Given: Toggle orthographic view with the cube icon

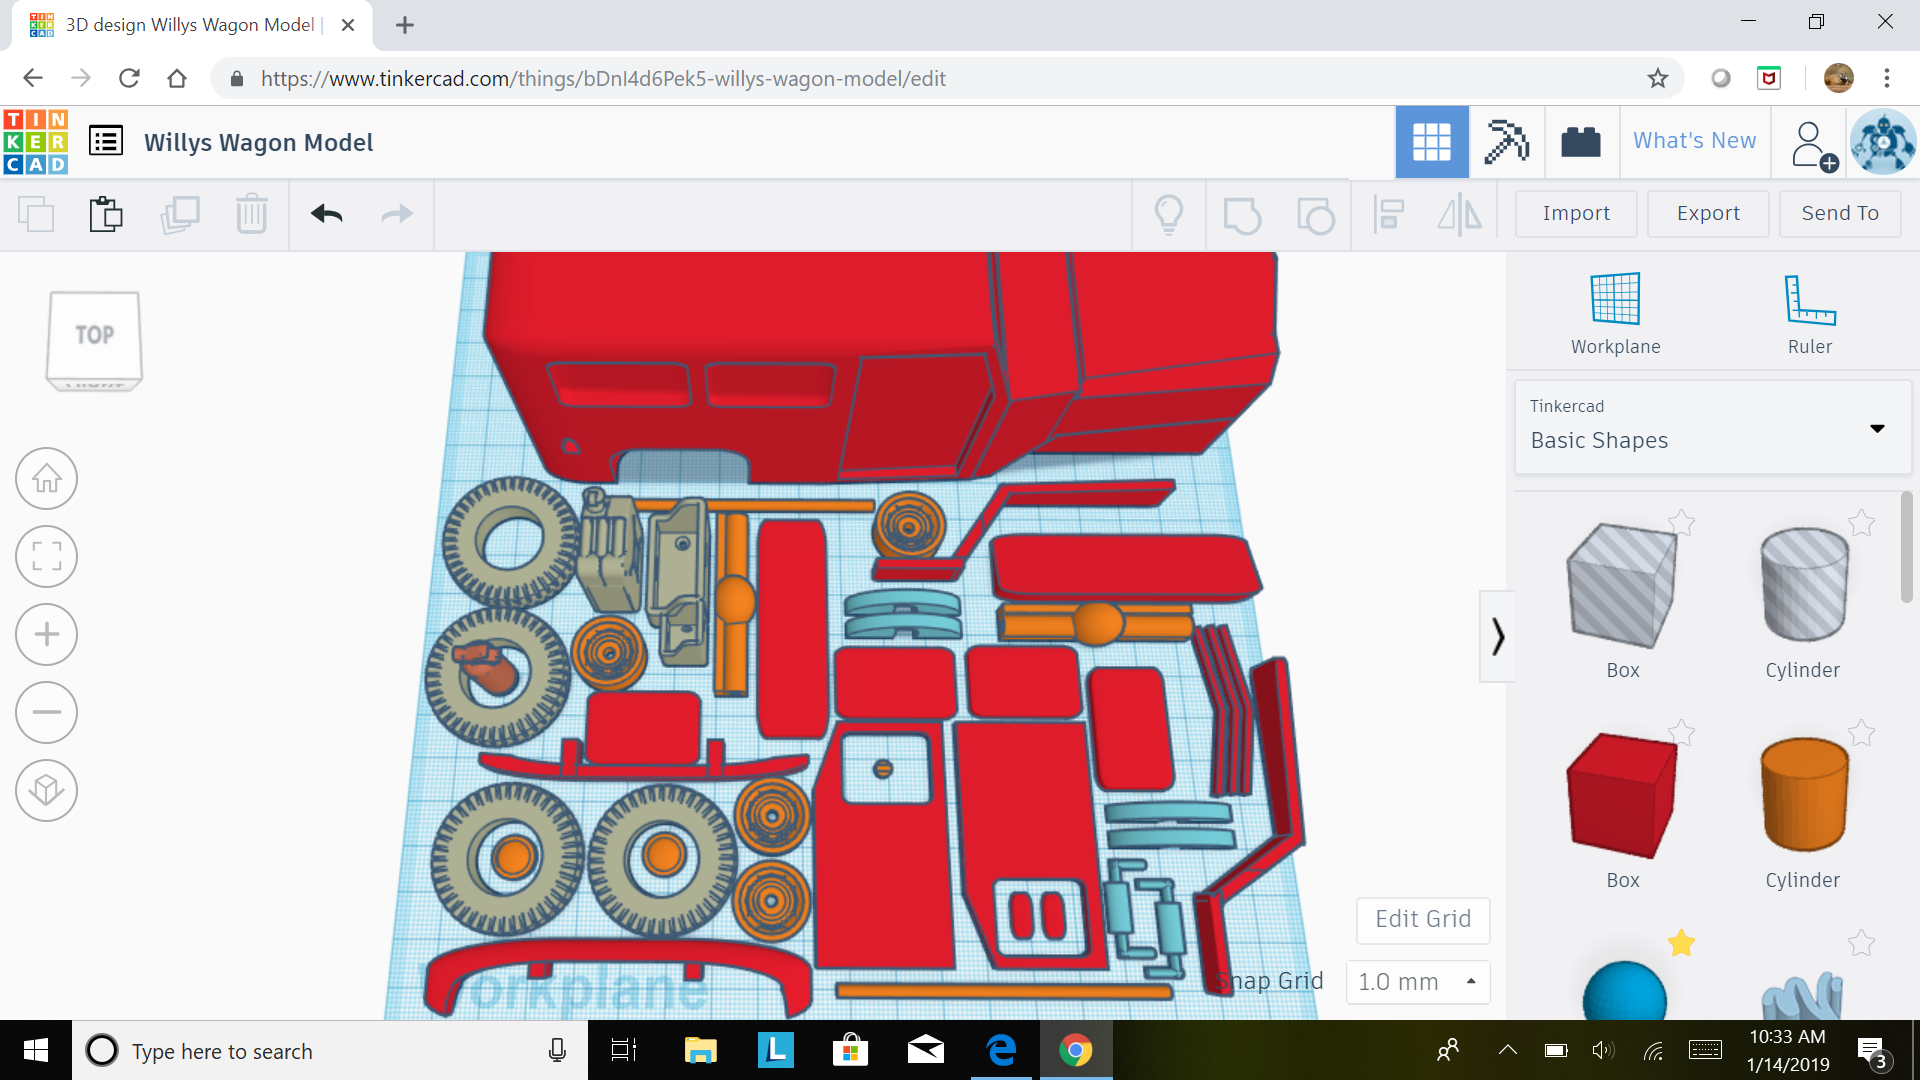Looking at the screenshot, I should (46, 790).
